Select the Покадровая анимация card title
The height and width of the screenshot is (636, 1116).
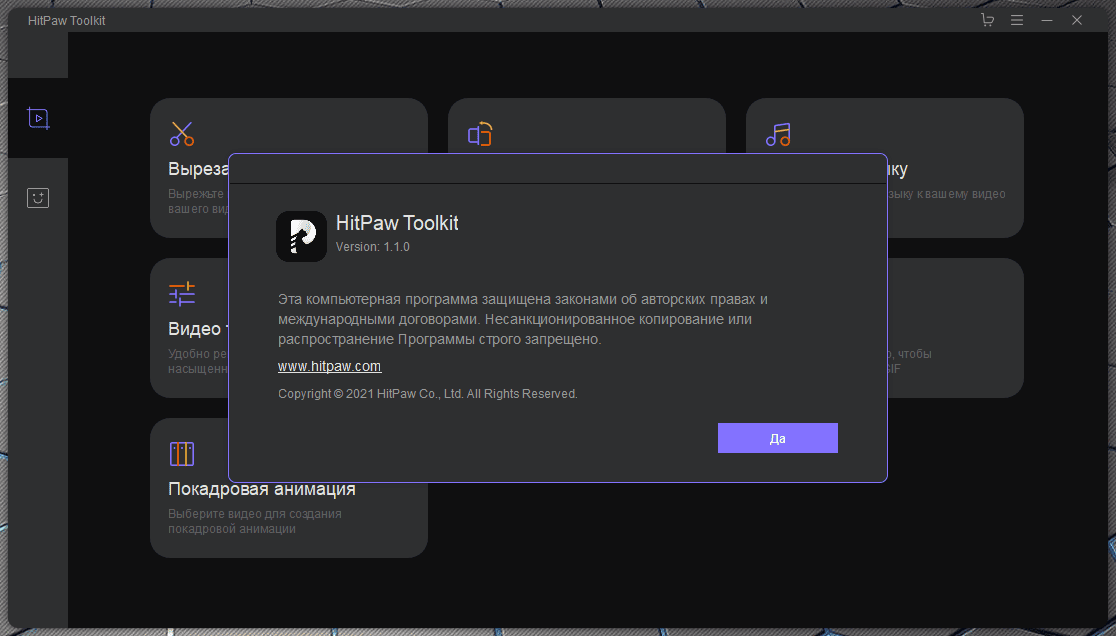pos(262,489)
